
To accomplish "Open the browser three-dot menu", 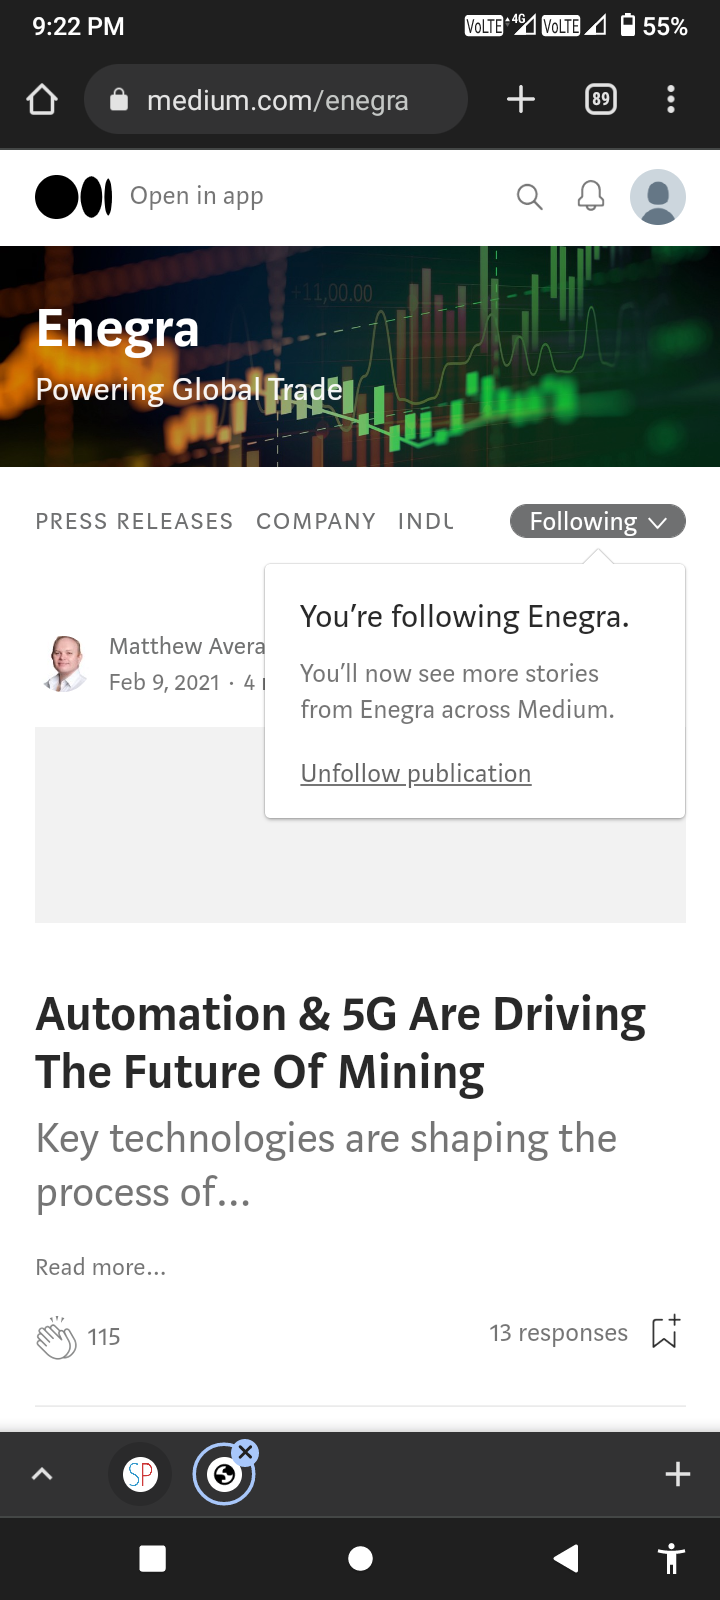I will [670, 99].
